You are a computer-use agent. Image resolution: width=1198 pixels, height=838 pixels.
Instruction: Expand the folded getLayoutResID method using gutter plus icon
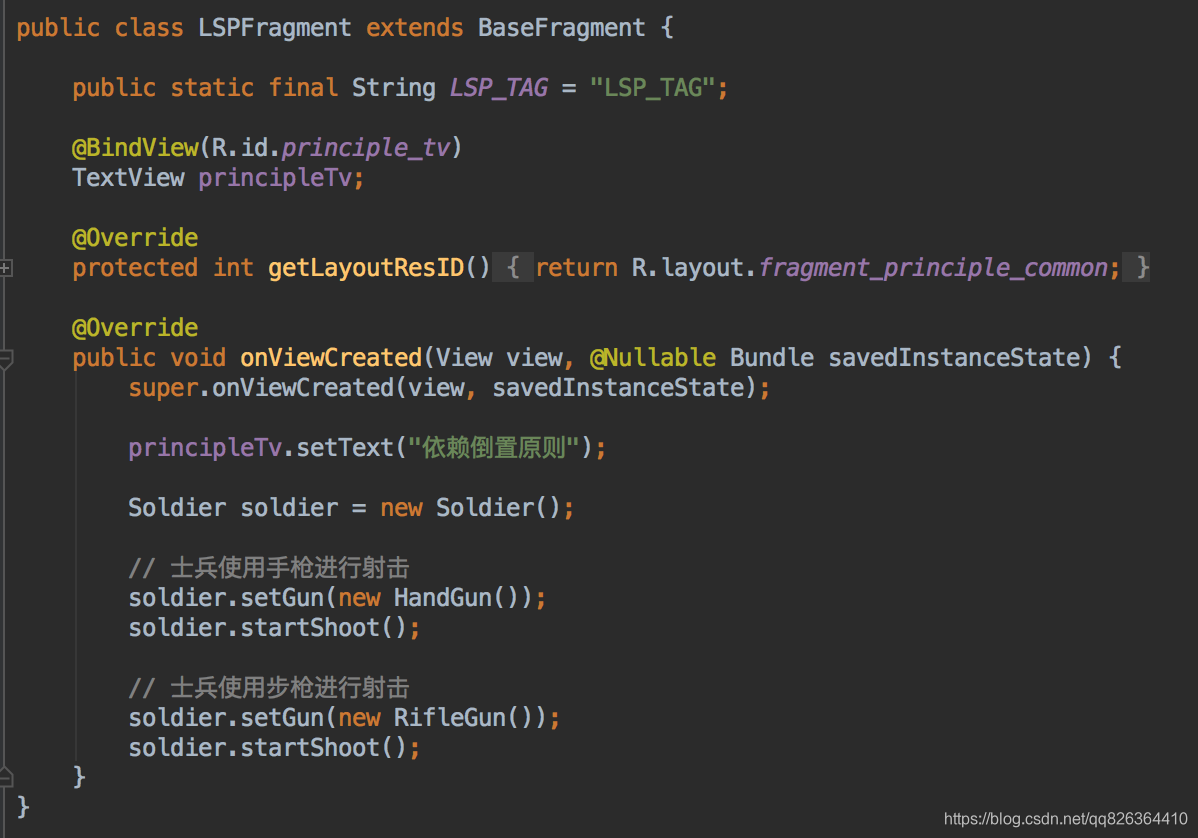5,268
